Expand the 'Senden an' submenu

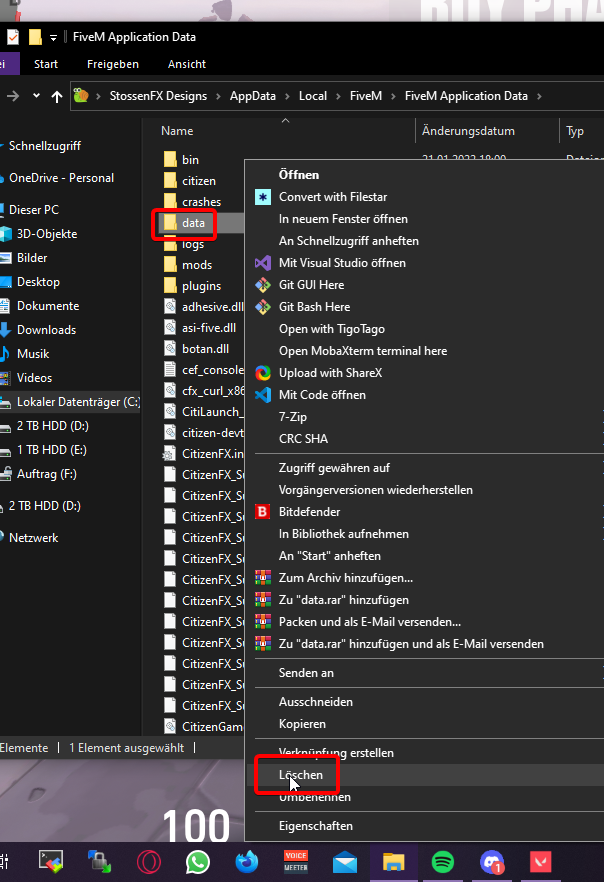click(306, 673)
